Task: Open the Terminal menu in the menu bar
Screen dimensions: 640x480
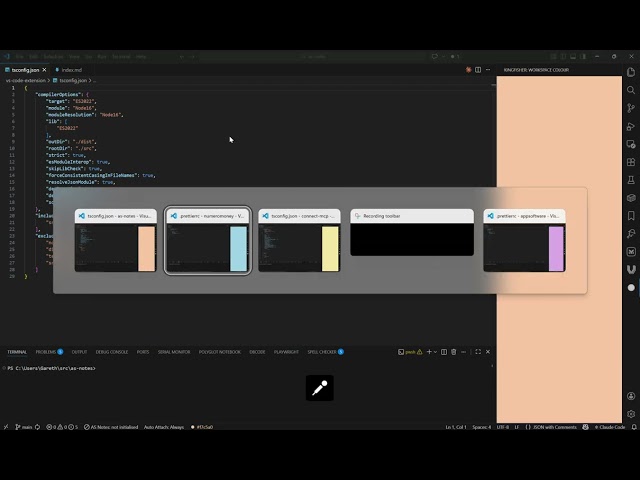Action: [x=121, y=56]
